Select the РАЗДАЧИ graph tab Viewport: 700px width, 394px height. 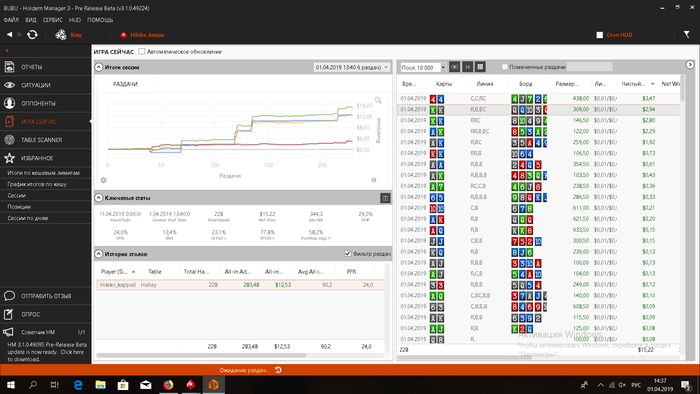pyautogui.click(x=125, y=84)
